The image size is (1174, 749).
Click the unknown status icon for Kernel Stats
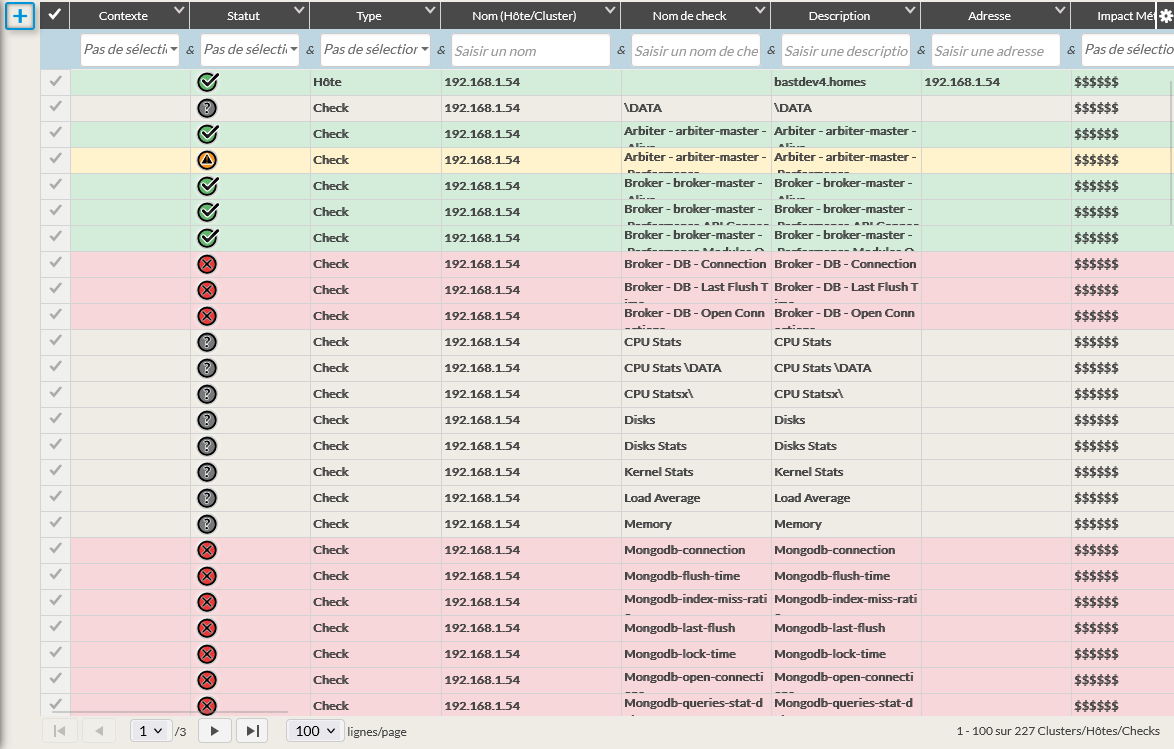pyautogui.click(x=208, y=472)
